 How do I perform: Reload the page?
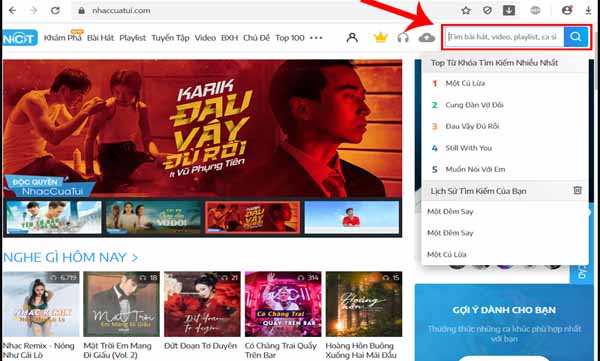pos(55,10)
